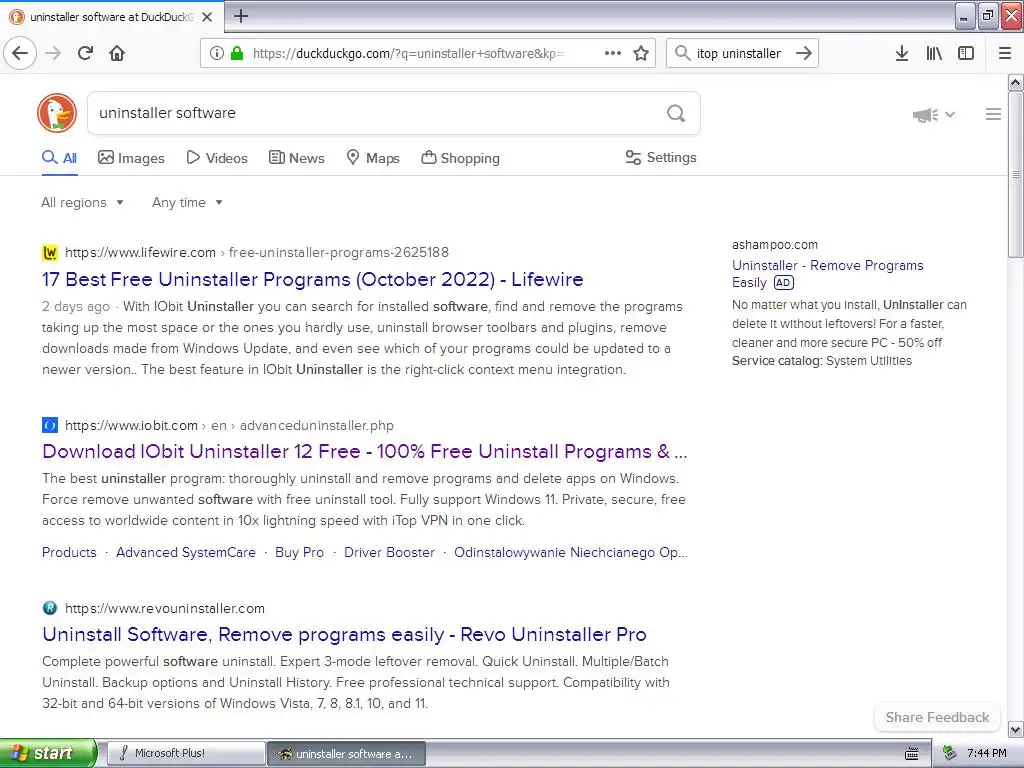Click Odinstalowywanie Niechcianego sitelink

point(571,552)
